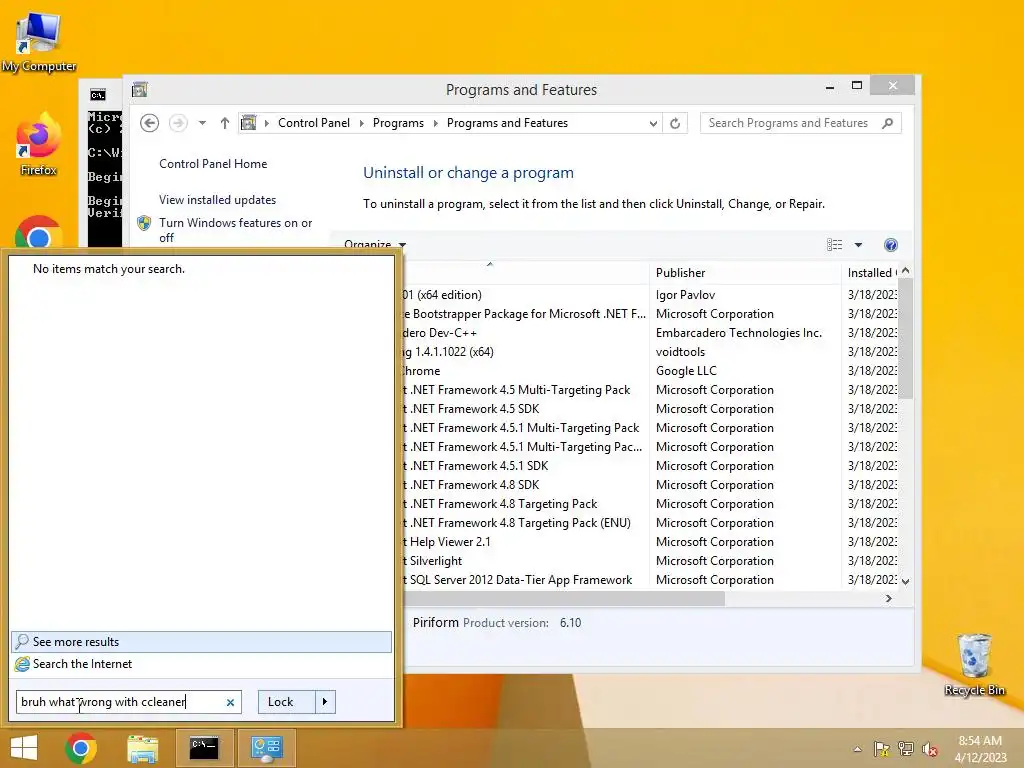Click the Lock button
The image size is (1024, 768).
287,702
